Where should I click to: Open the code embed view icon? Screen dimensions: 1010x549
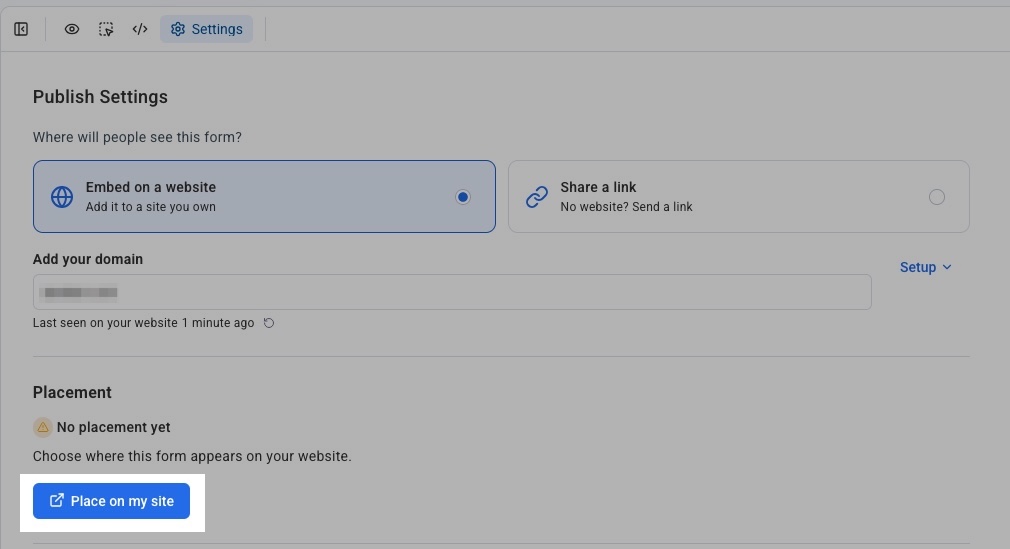[140, 29]
